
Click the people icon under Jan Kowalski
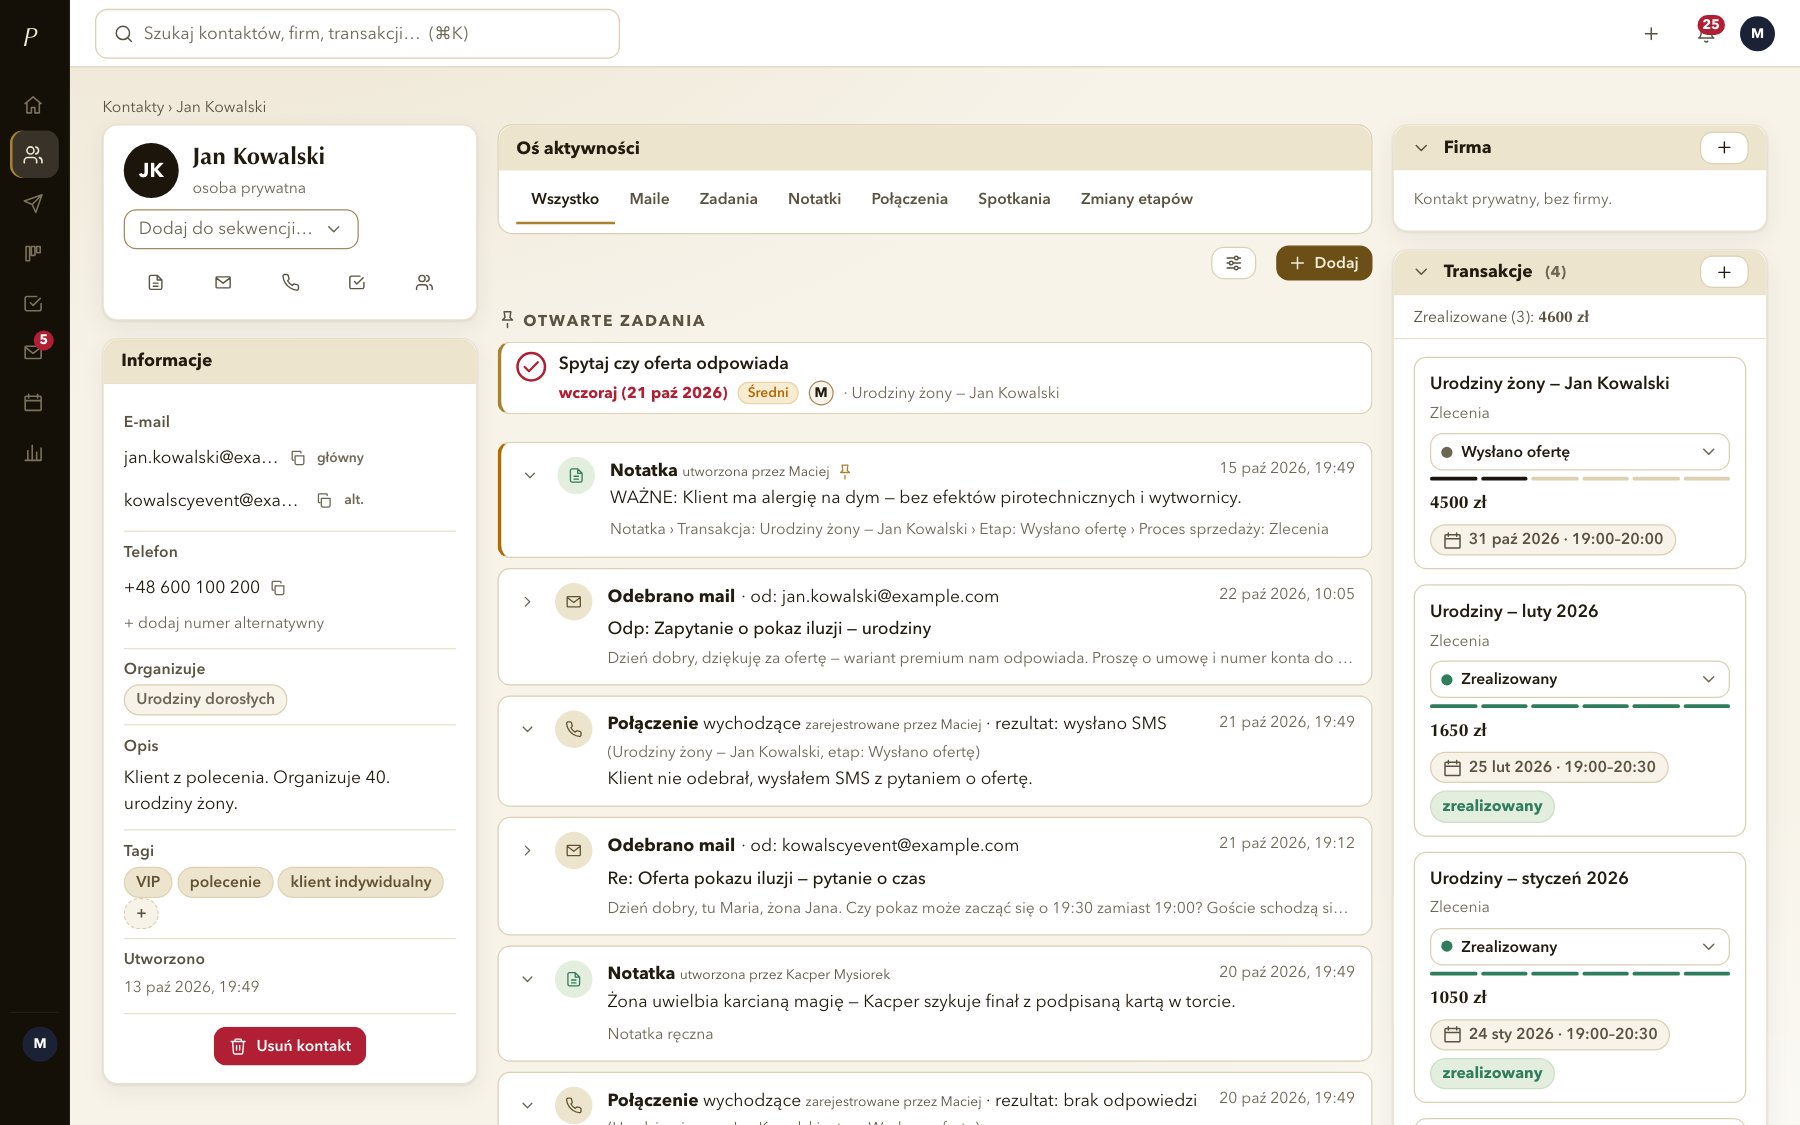424,283
